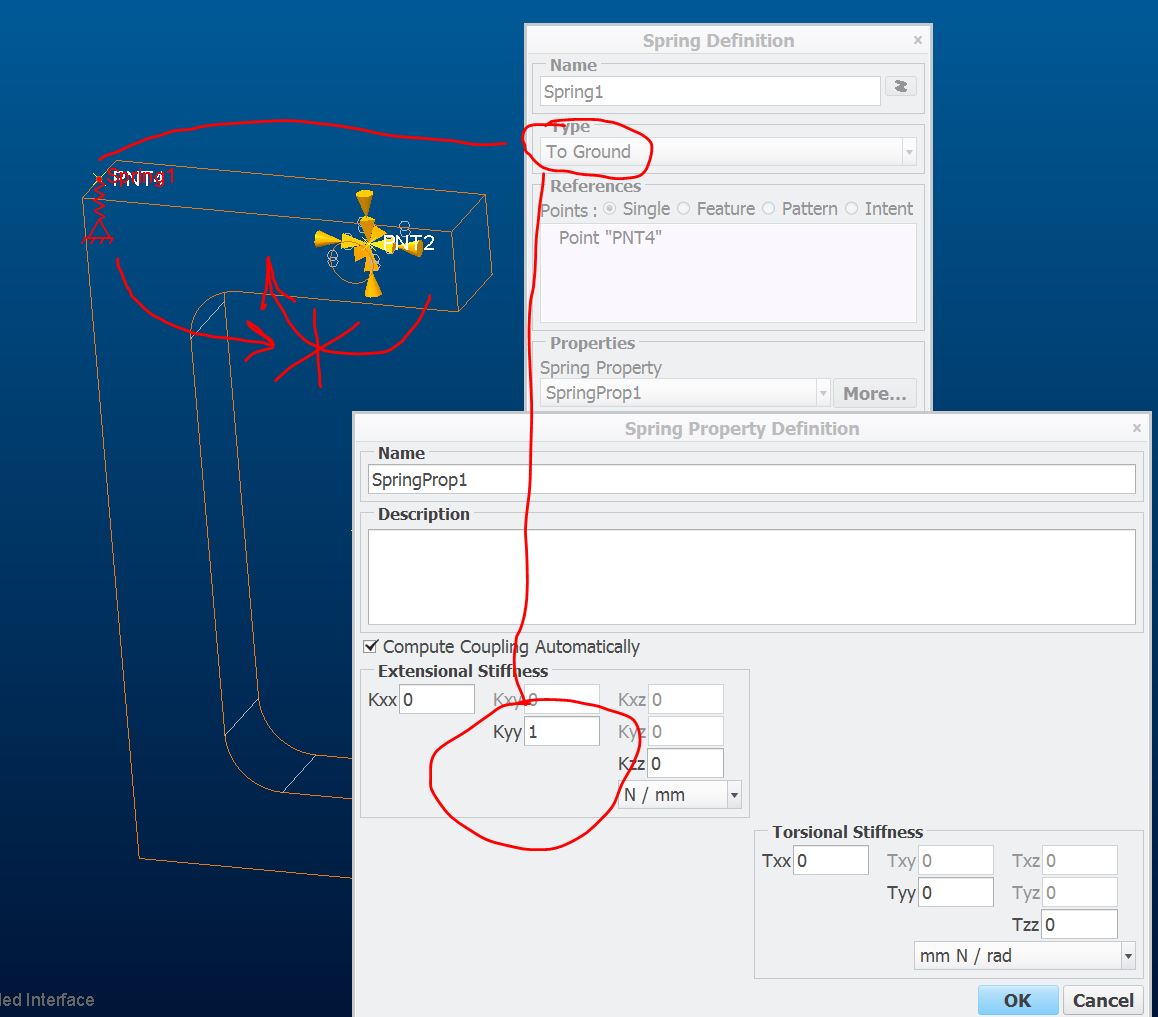Open the N / mm units dropdown
This screenshot has width=1158, height=1017.
click(679, 795)
